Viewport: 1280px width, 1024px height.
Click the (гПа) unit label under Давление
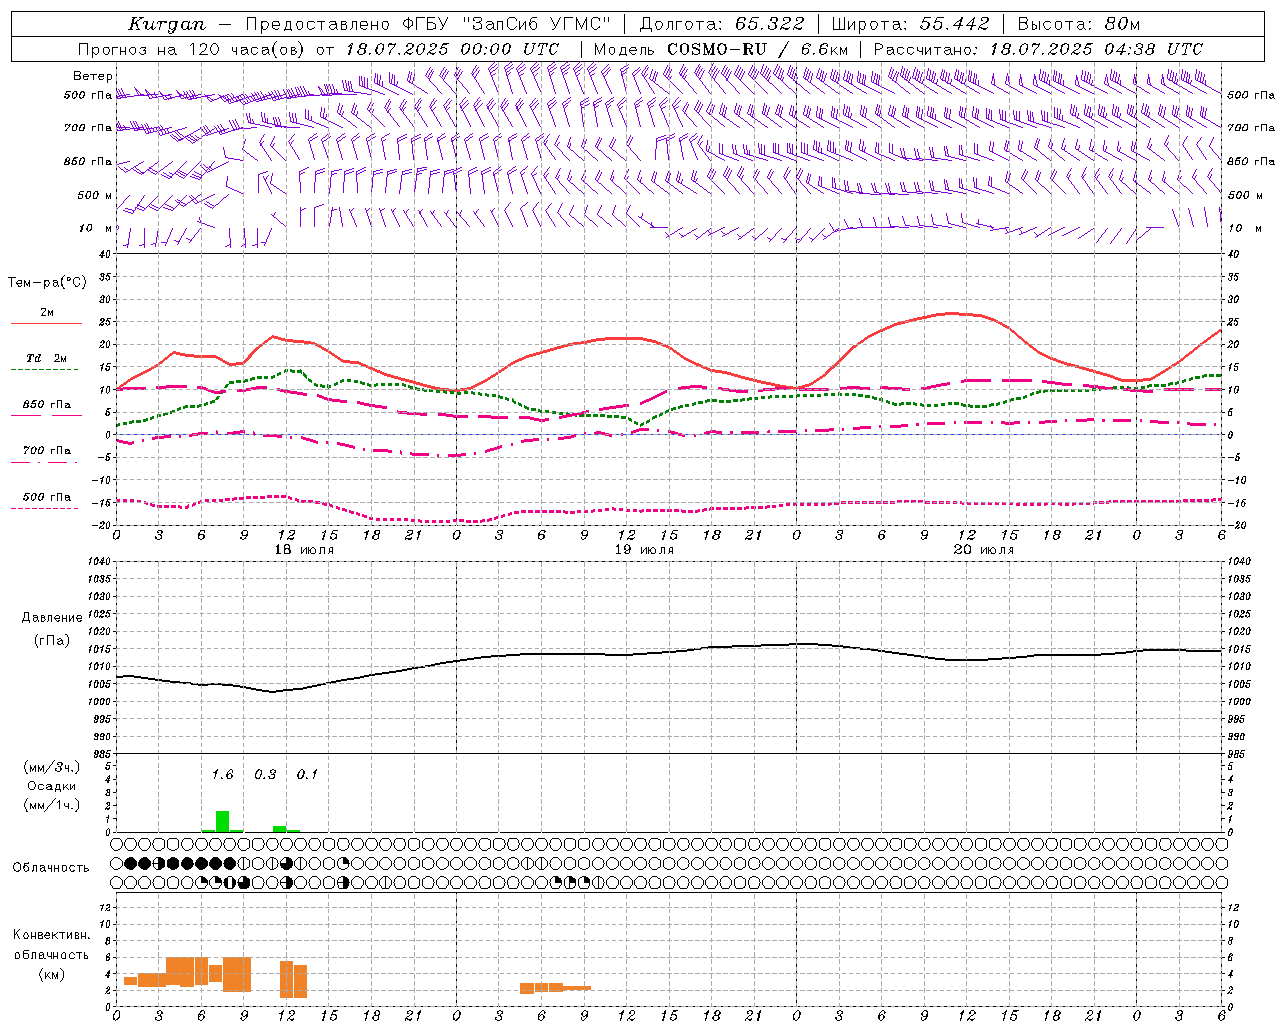point(52,641)
